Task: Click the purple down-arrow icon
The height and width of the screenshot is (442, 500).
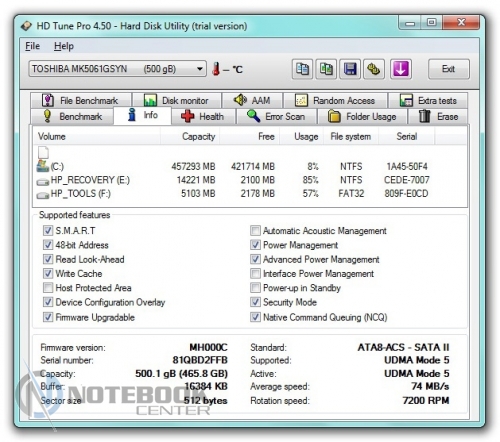Action: tap(401, 69)
